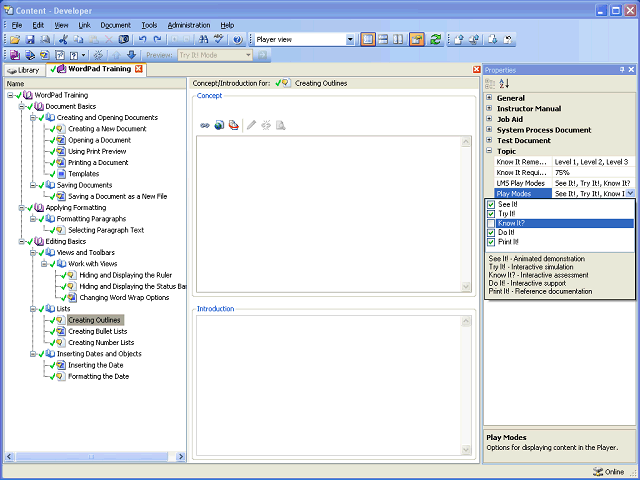Click inside the Concept content area
The width and height of the screenshot is (640, 480).
(x=329, y=214)
